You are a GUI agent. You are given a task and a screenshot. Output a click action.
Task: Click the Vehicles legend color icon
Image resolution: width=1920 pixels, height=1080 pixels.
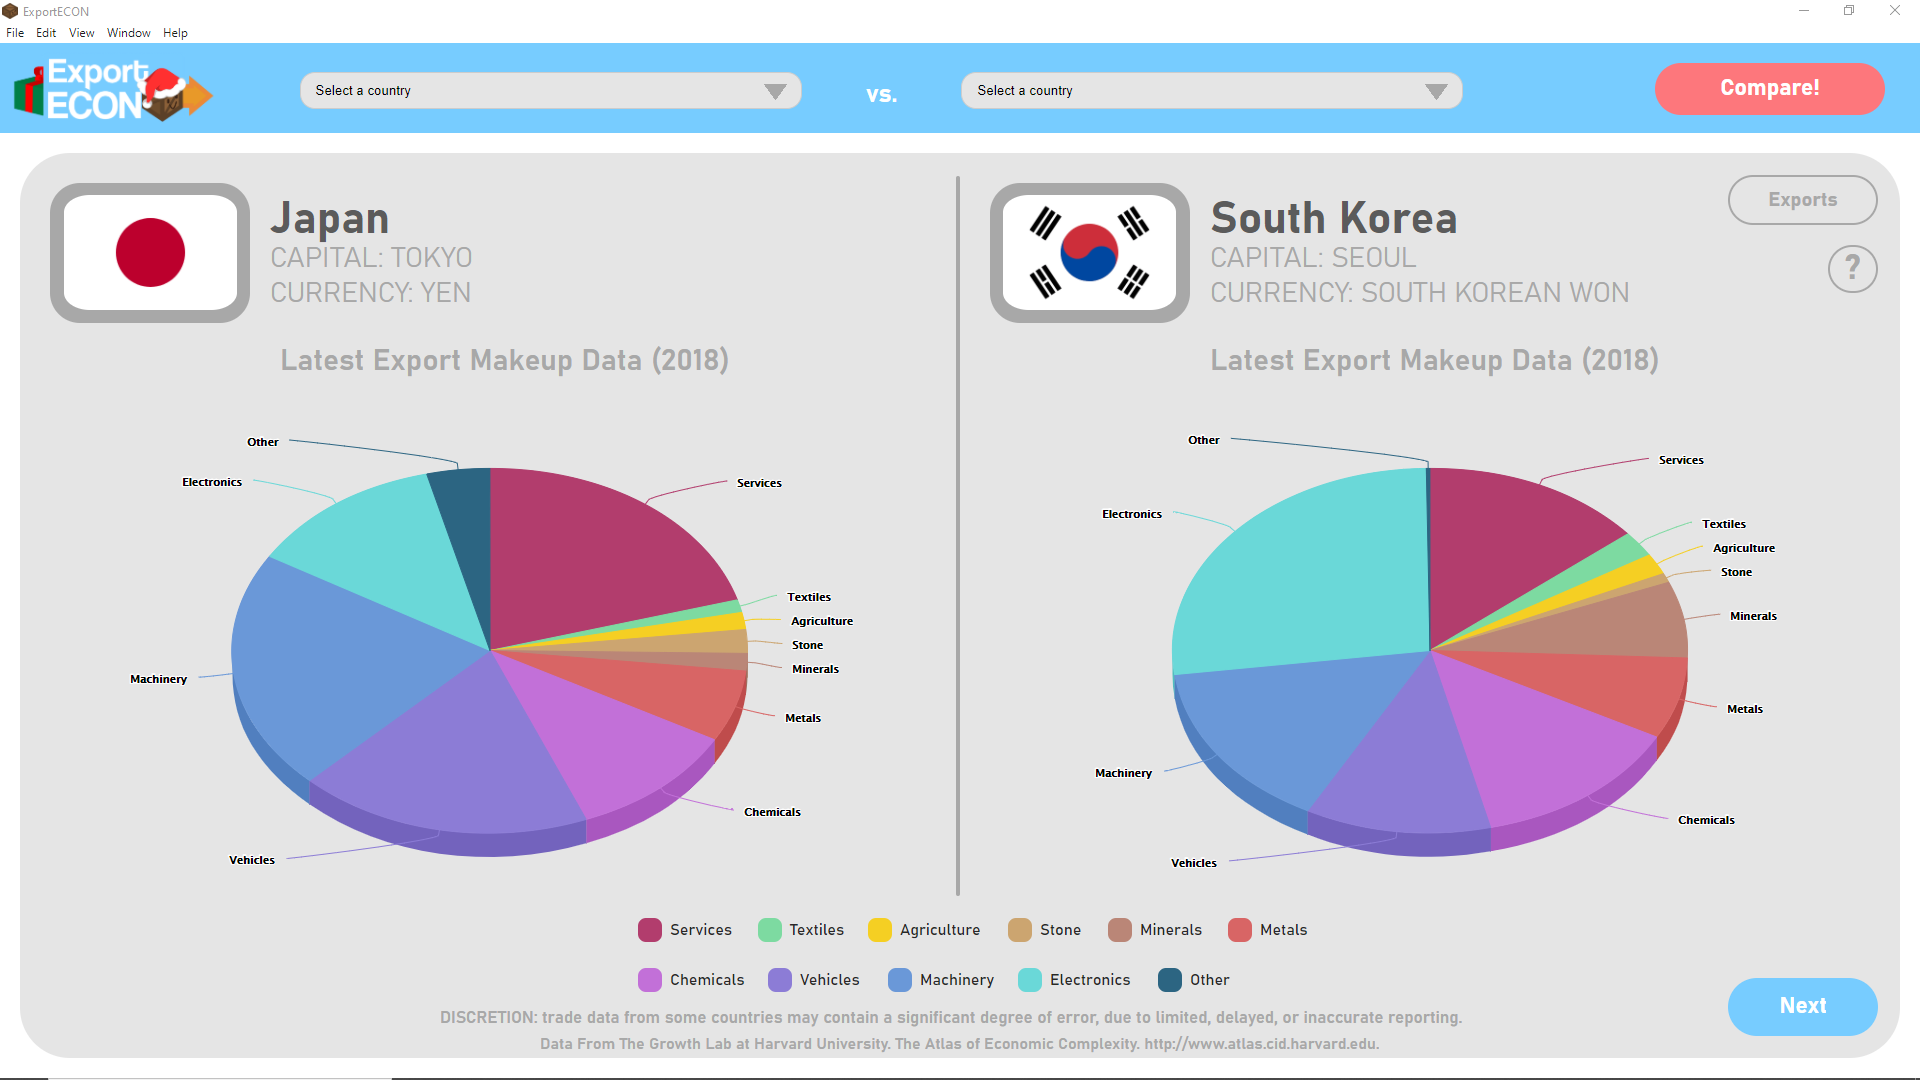point(780,980)
